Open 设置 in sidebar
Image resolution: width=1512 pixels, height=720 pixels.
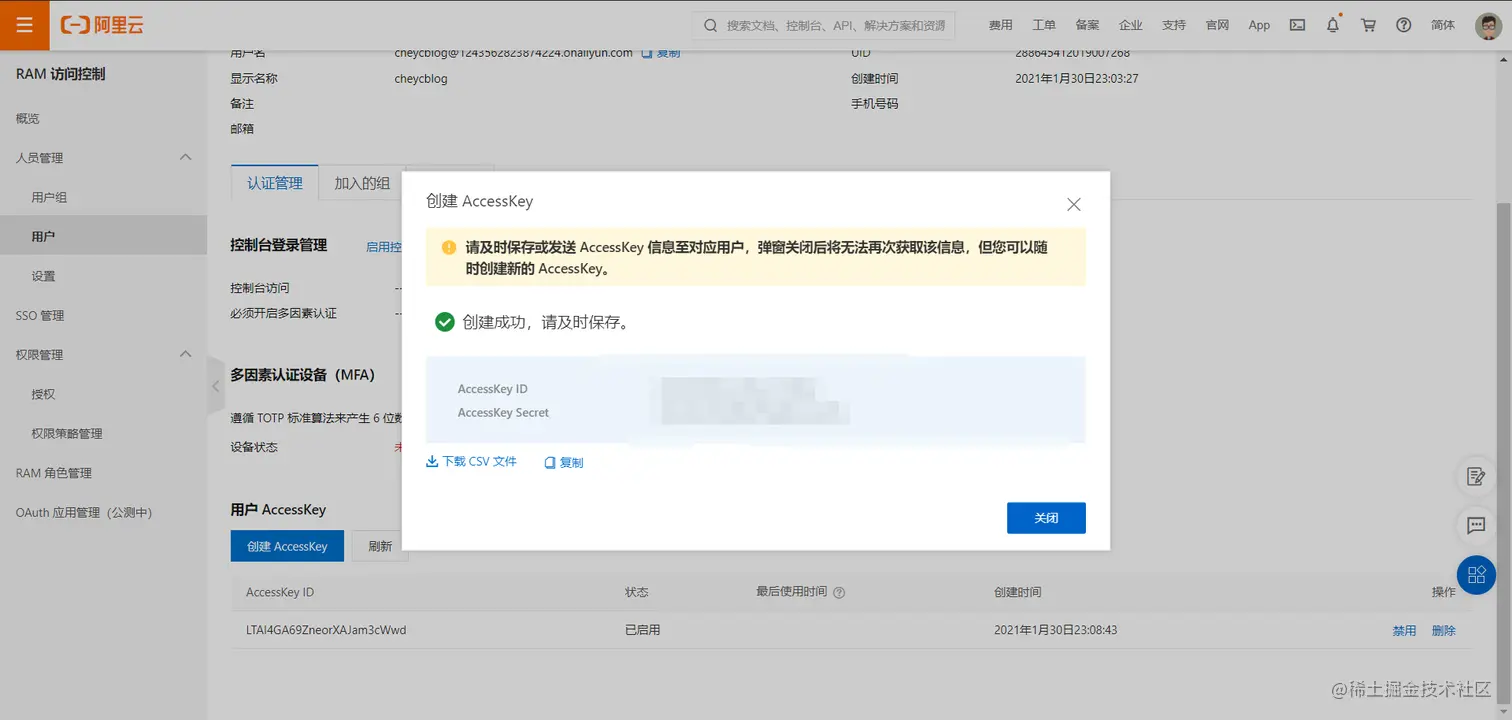click(x=43, y=276)
